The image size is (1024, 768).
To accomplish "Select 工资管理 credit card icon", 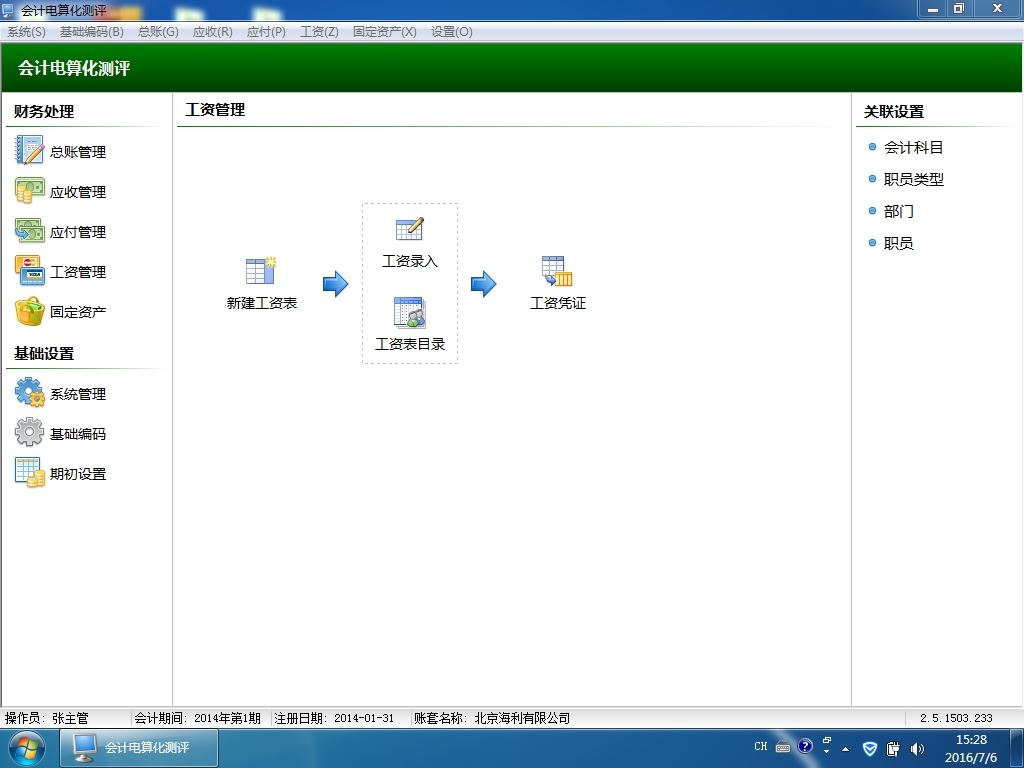I will tap(29, 270).
